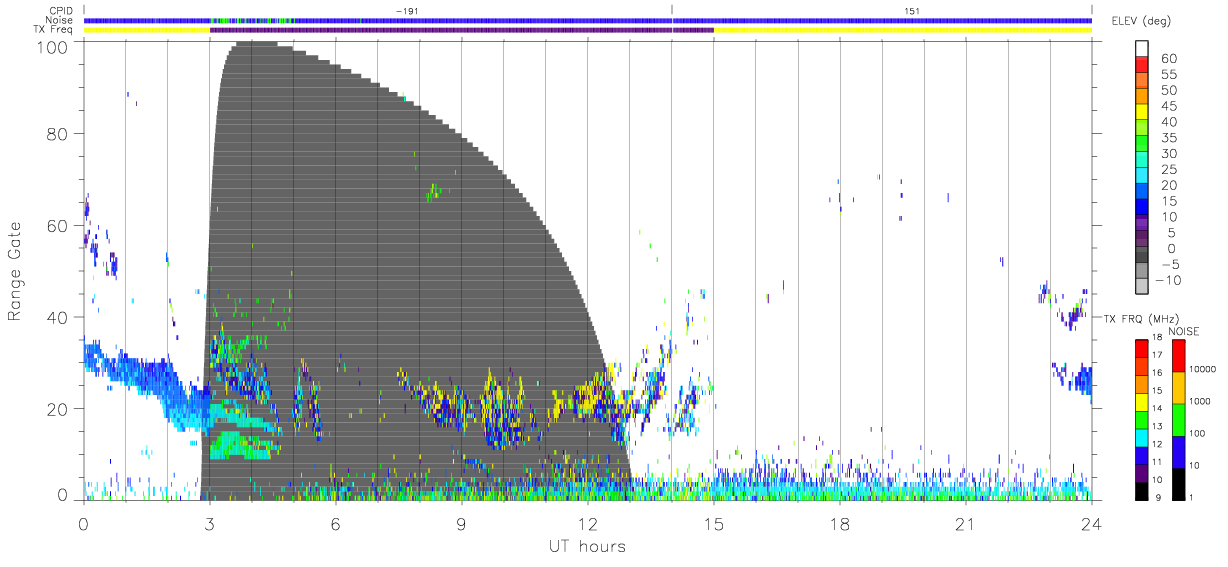Click the "21" tick on the UT hours axis
Viewport: 1228px width, 567px height.
(x=965, y=525)
